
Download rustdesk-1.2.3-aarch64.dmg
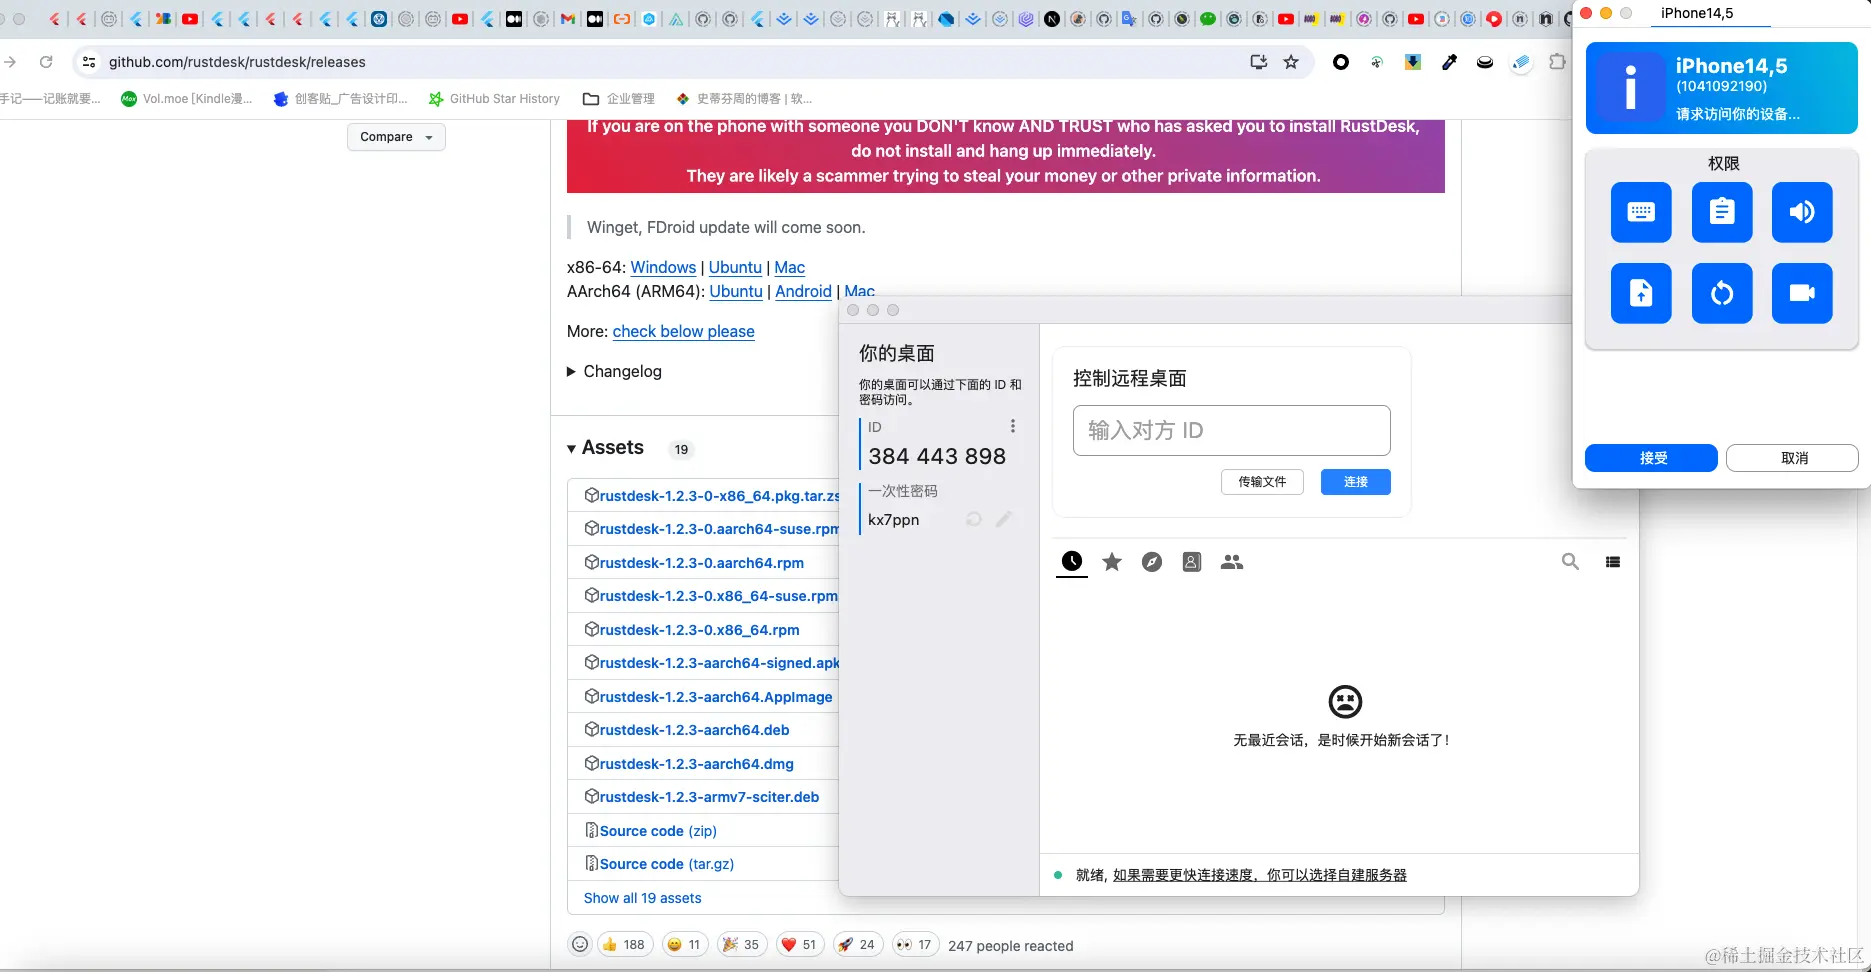(696, 764)
